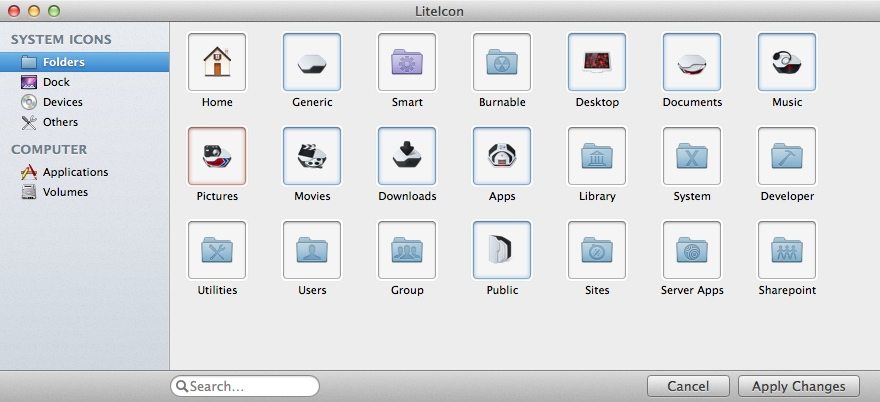Select the Downloads folder icon well
This screenshot has height=402, width=880.
click(x=407, y=156)
